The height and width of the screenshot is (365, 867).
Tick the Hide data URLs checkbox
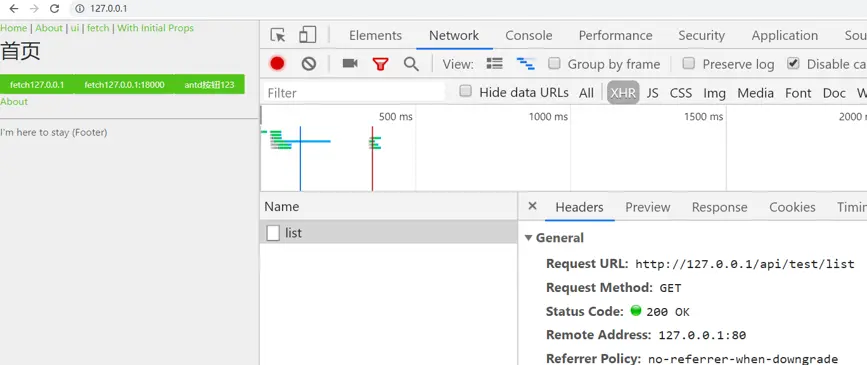point(466,91)
